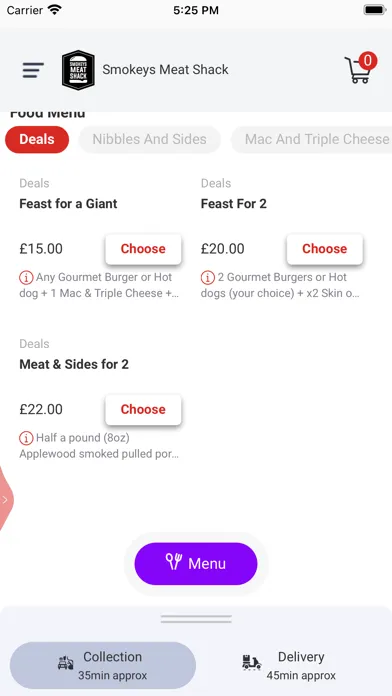Choose the Meat & Sides for 2 deal

tap(143, 409)
